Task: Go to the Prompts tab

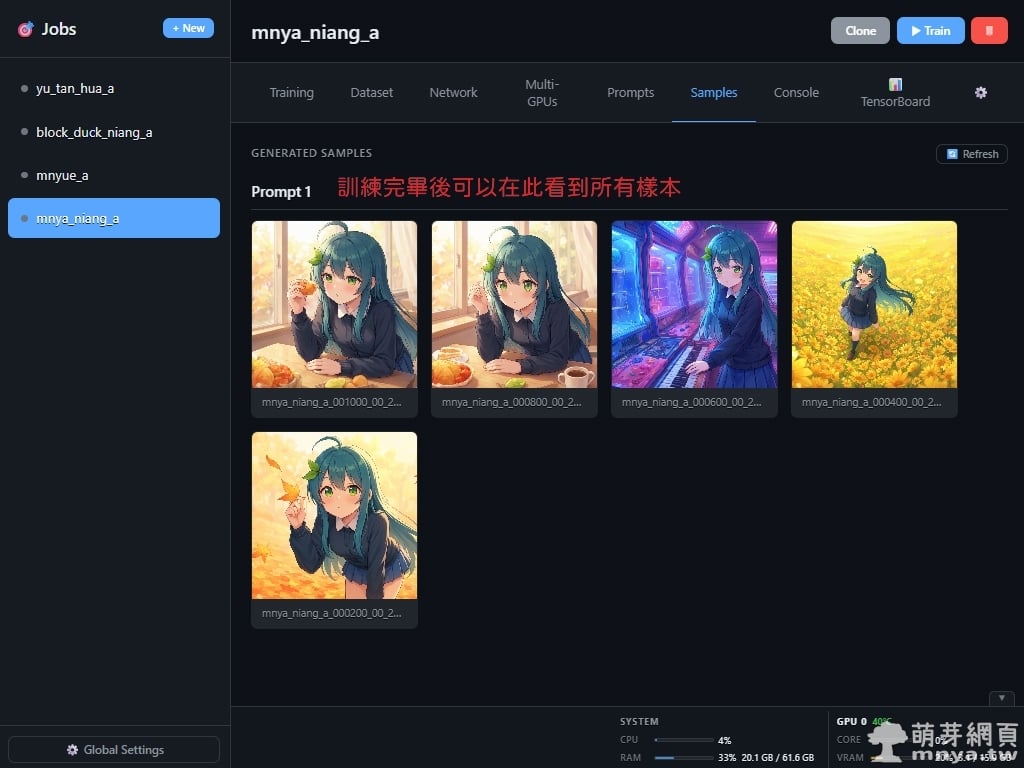Action: (630, 93)
